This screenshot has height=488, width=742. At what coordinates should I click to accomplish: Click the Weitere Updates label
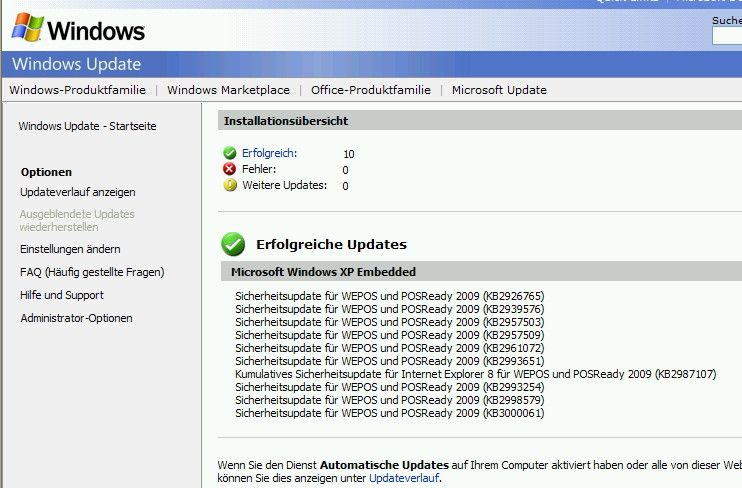(x=284, y=185)
